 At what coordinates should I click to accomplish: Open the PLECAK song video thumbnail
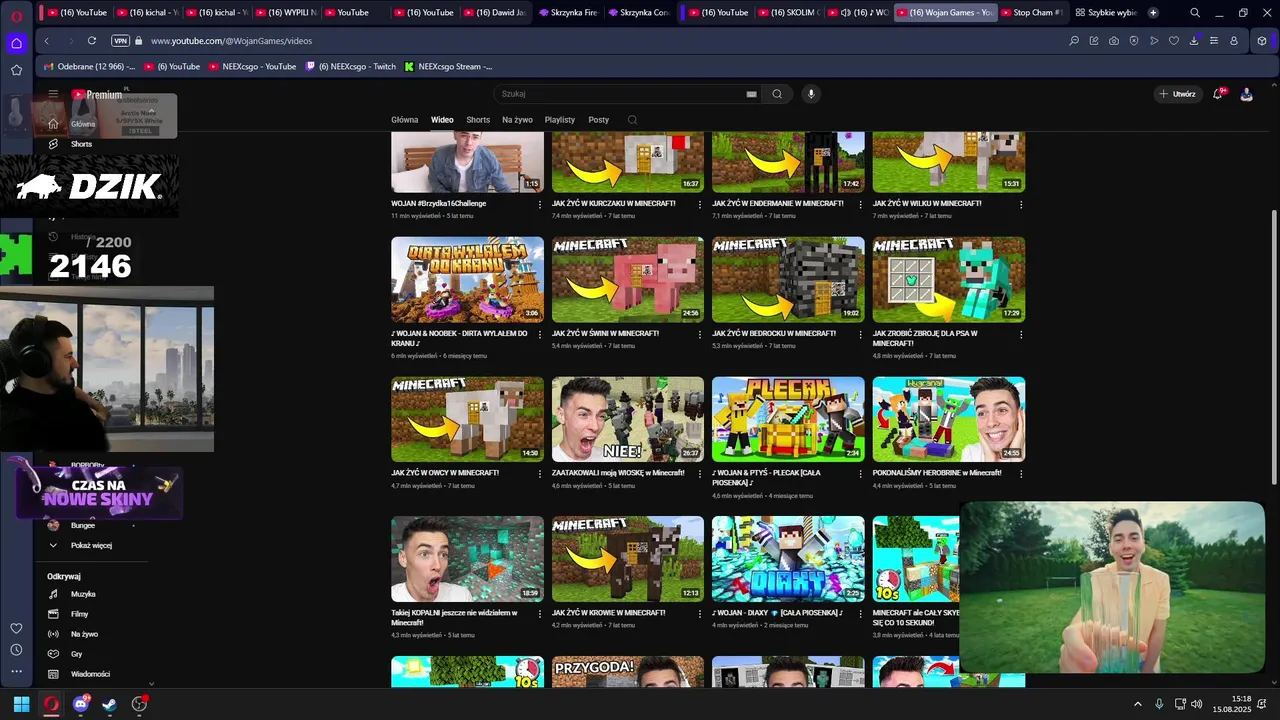click(x=788, y=419)
